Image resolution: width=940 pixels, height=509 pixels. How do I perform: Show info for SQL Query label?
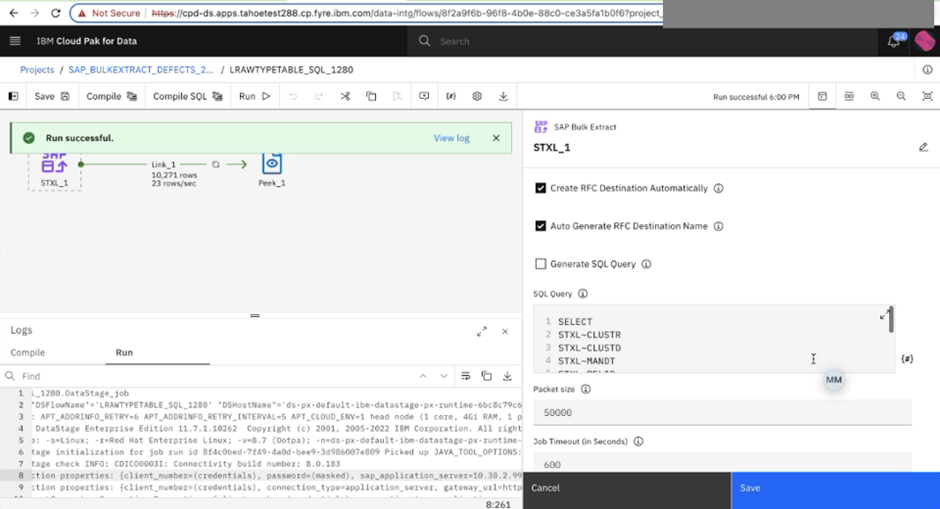583,294
